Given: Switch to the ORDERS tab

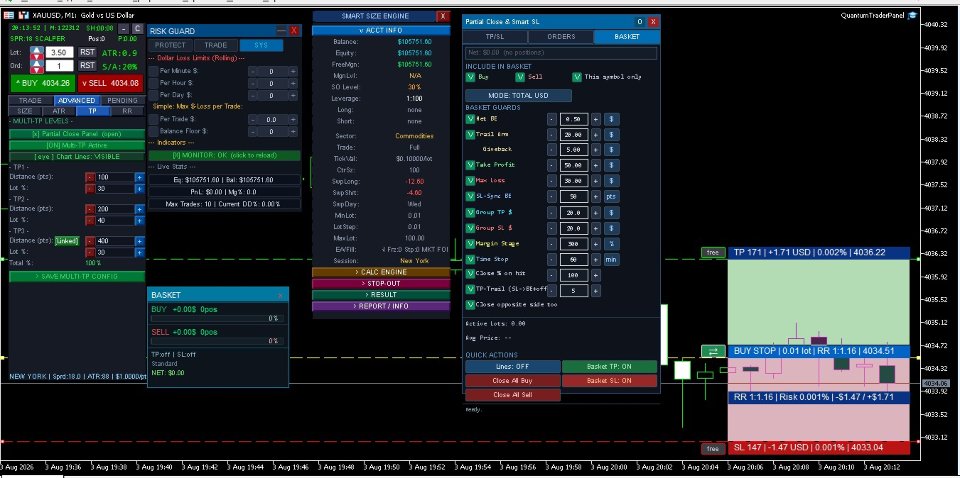Looking at the screenshot, I should (x=561, y=37).
